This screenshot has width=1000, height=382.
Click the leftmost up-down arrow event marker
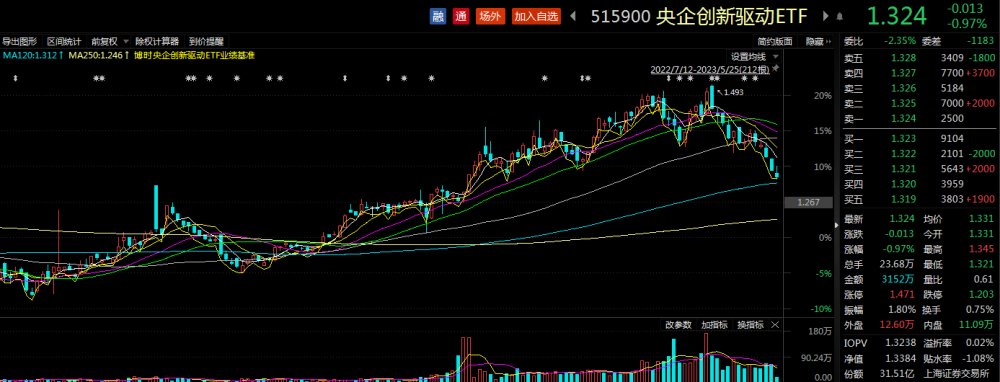tap(16, 78)
